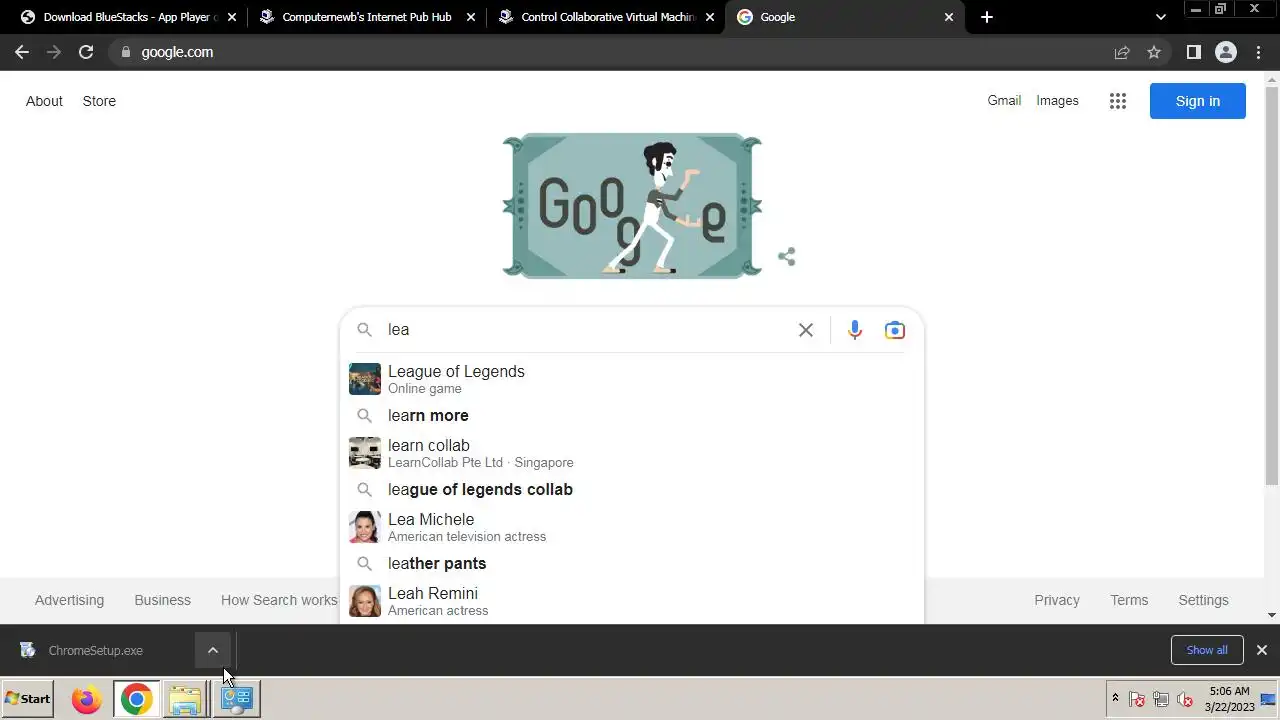Viewport: 1280px width, 720px height.
Task: Select the learn more suggestion
Action: 632,416
